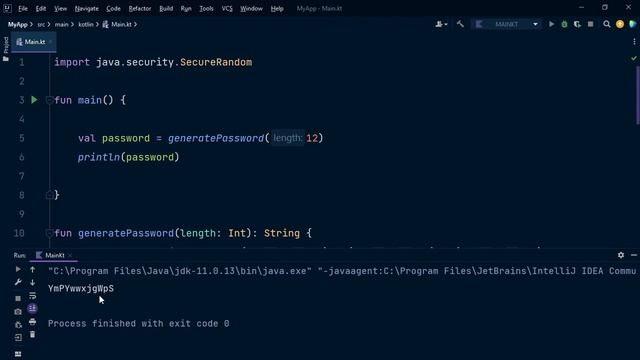
Task: Collapse generatePassword function fold marker
Action: [x=49, y=233]
